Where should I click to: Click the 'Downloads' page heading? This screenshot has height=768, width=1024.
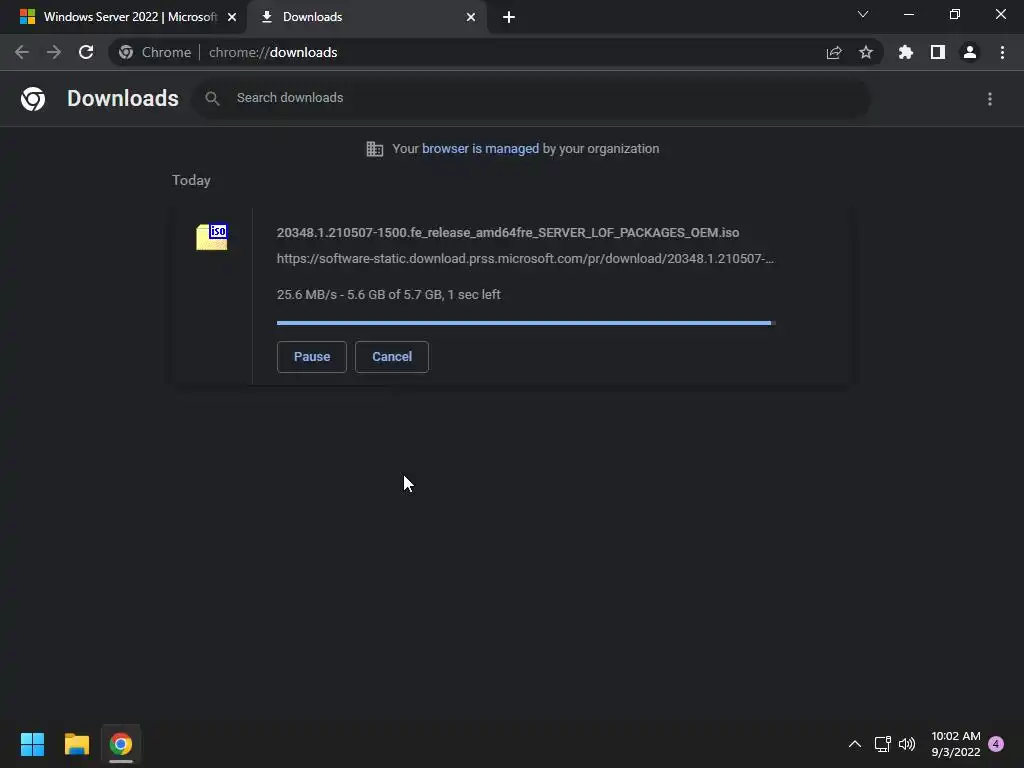(123, 98)
